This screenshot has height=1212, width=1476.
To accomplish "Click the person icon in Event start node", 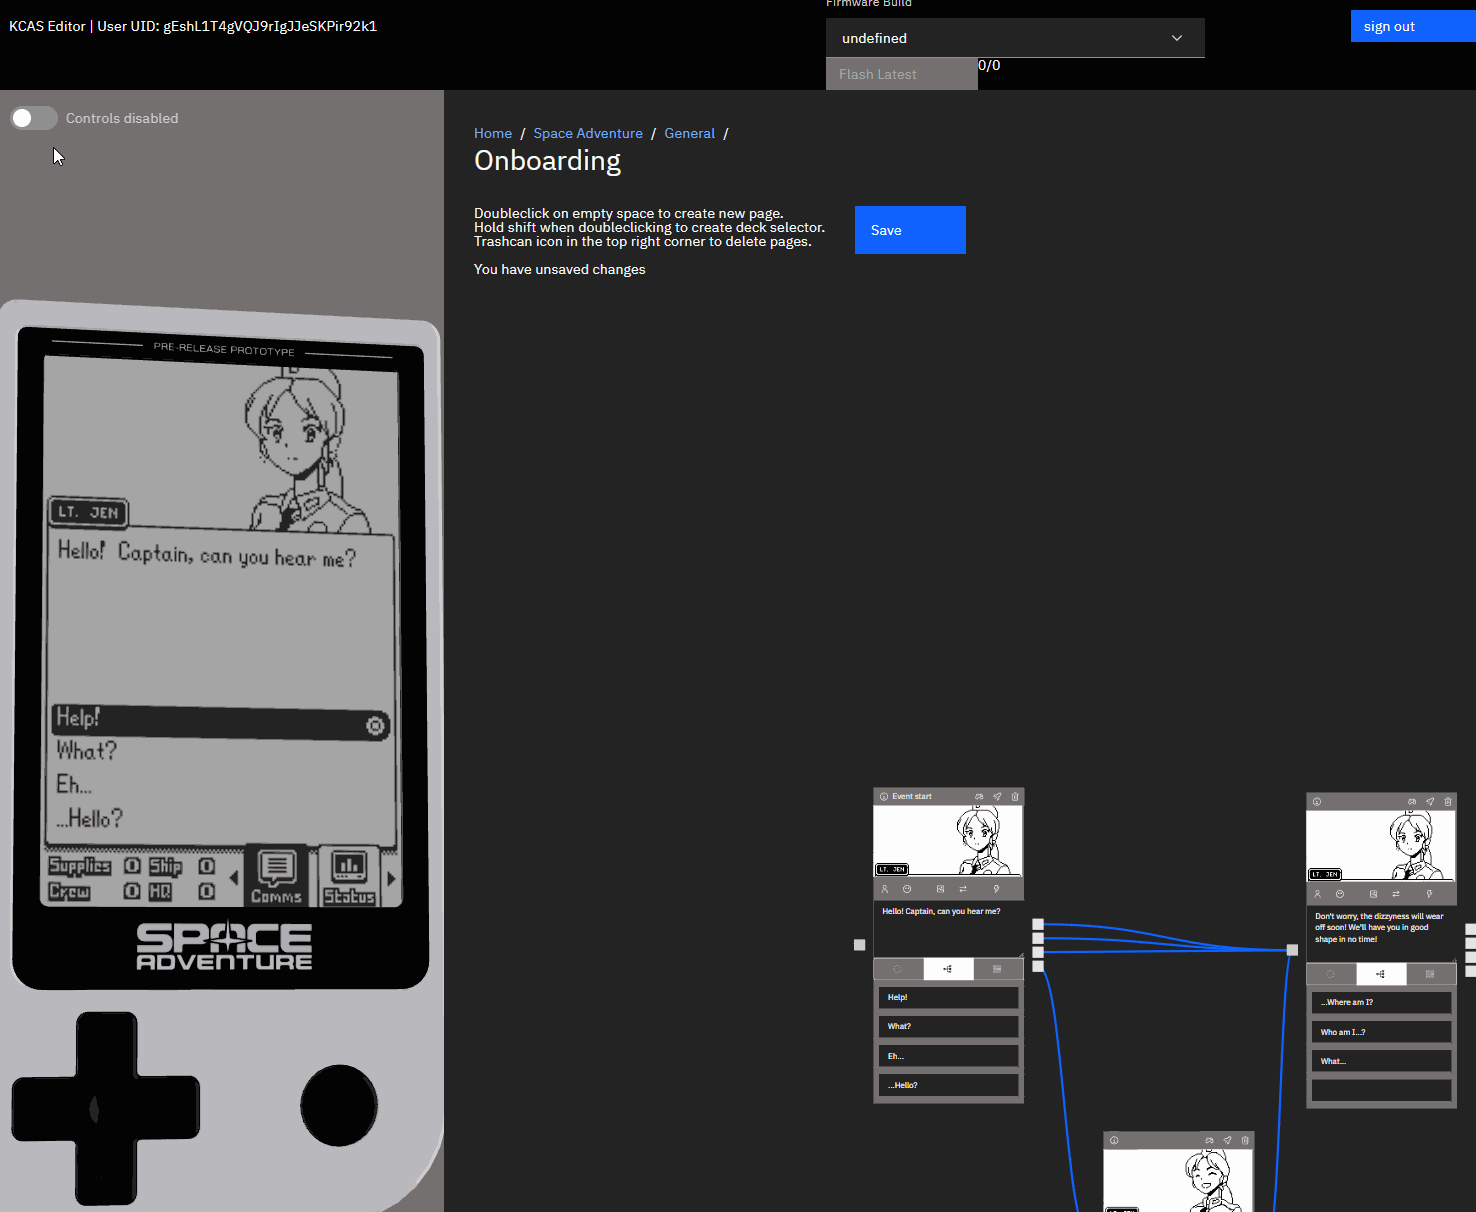I will click(x=884, y=889).
